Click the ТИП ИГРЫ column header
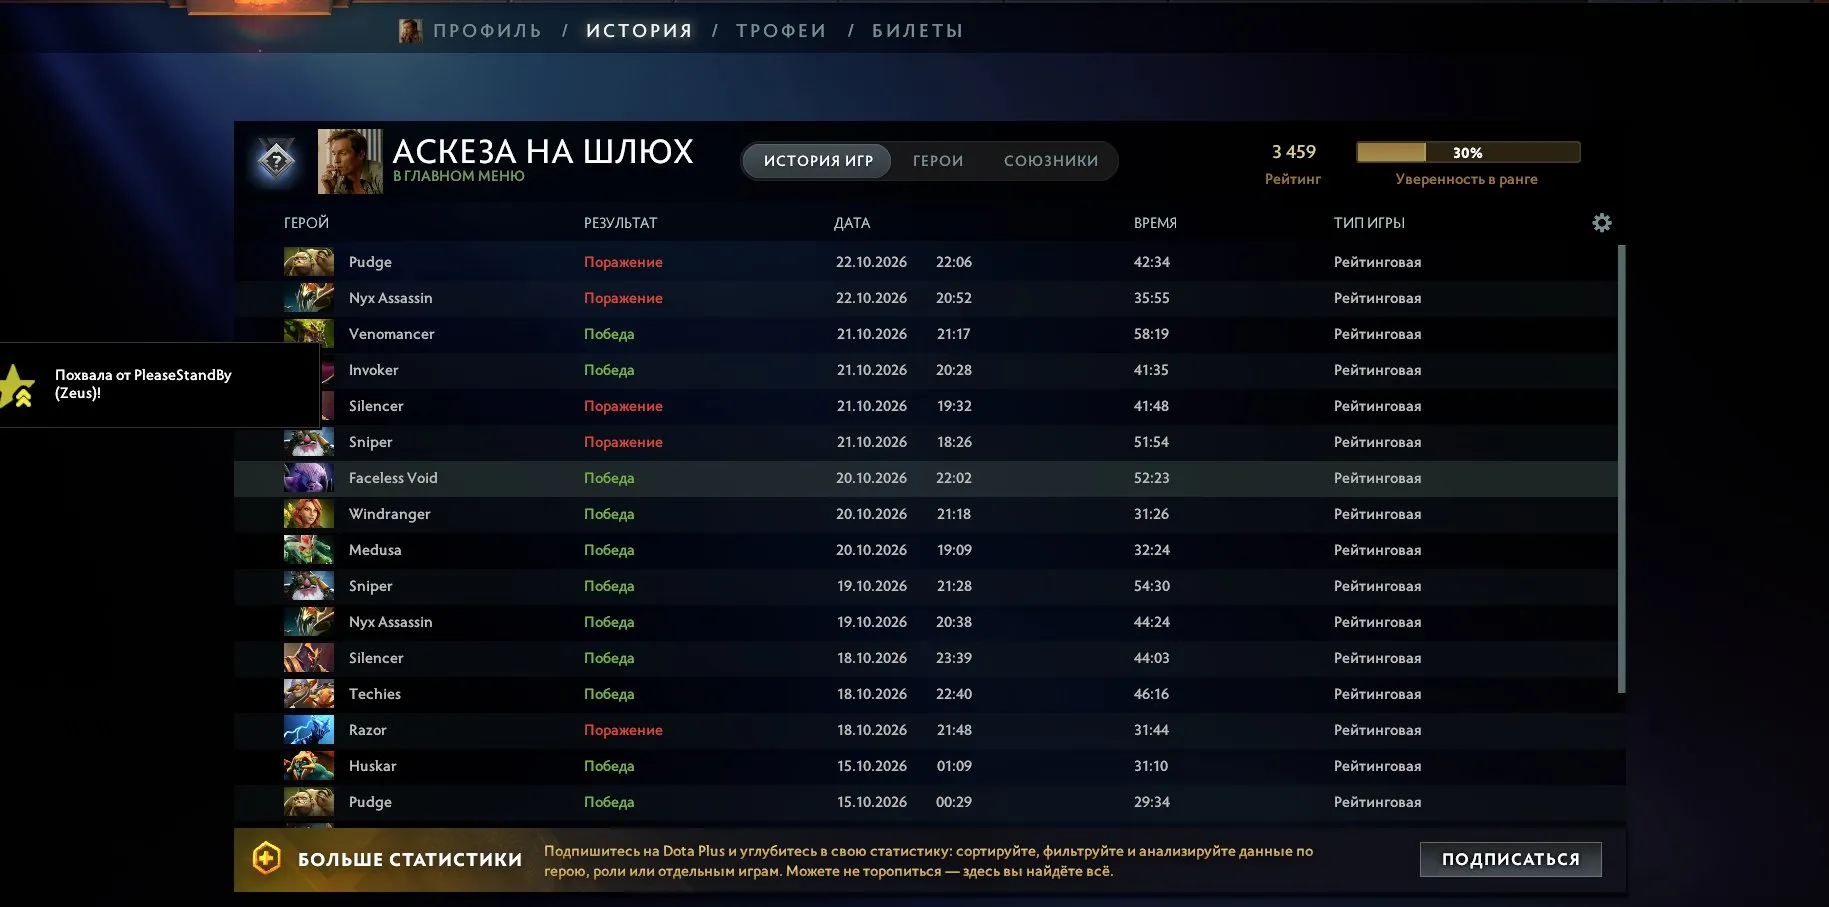1829x907 pixels. 1369,223
